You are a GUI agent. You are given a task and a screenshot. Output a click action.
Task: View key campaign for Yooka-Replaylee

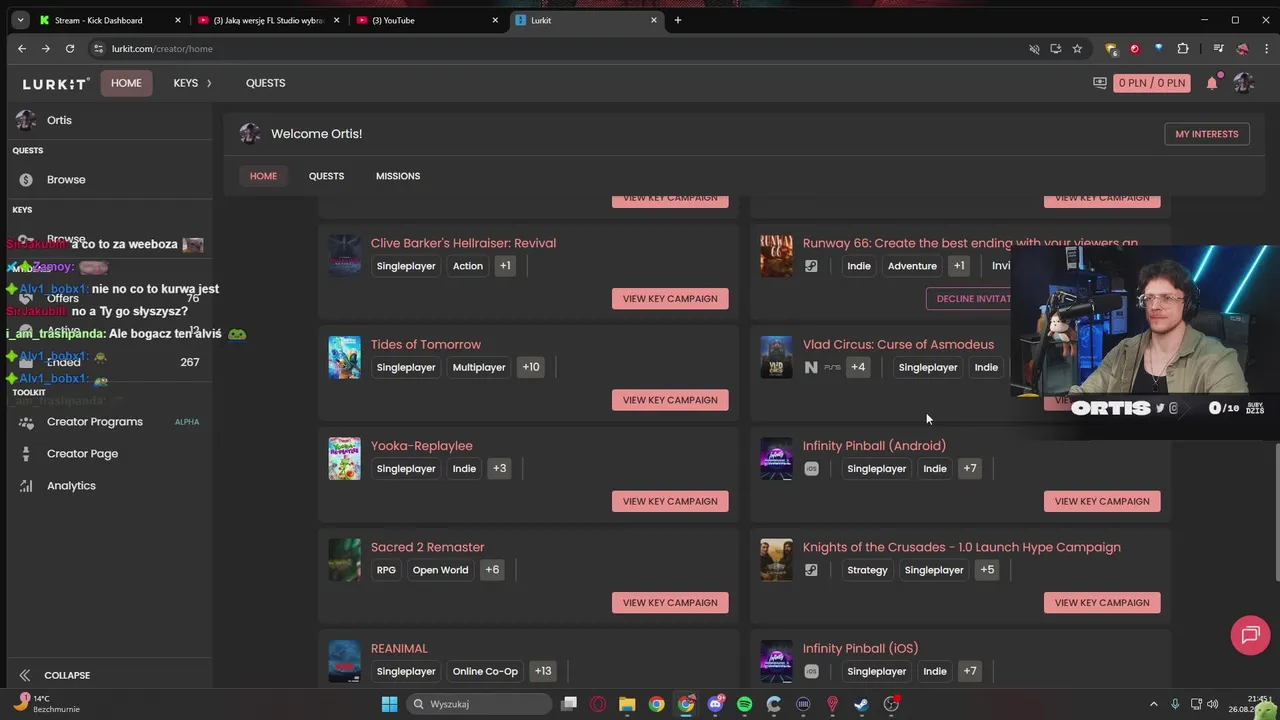[x=670, y=501]
